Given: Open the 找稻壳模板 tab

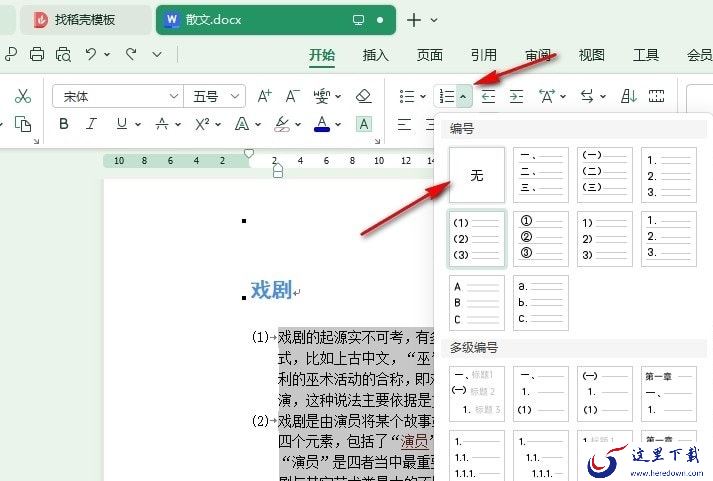Looking at the screenshot, I should pyautogui.click(x=85, y=20).
